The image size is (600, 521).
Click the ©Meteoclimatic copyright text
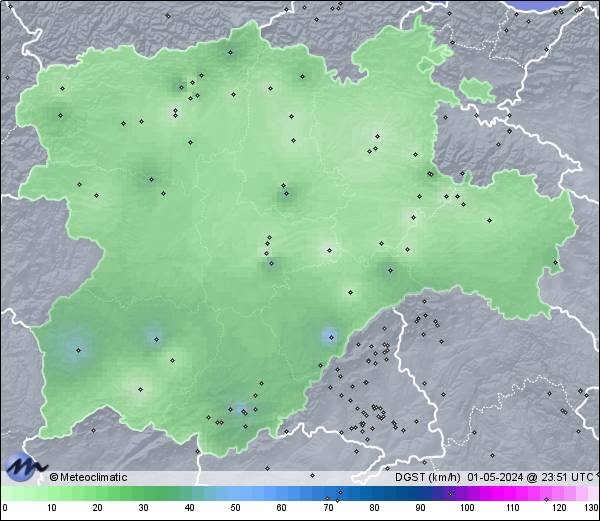click(x=88, y=477)
